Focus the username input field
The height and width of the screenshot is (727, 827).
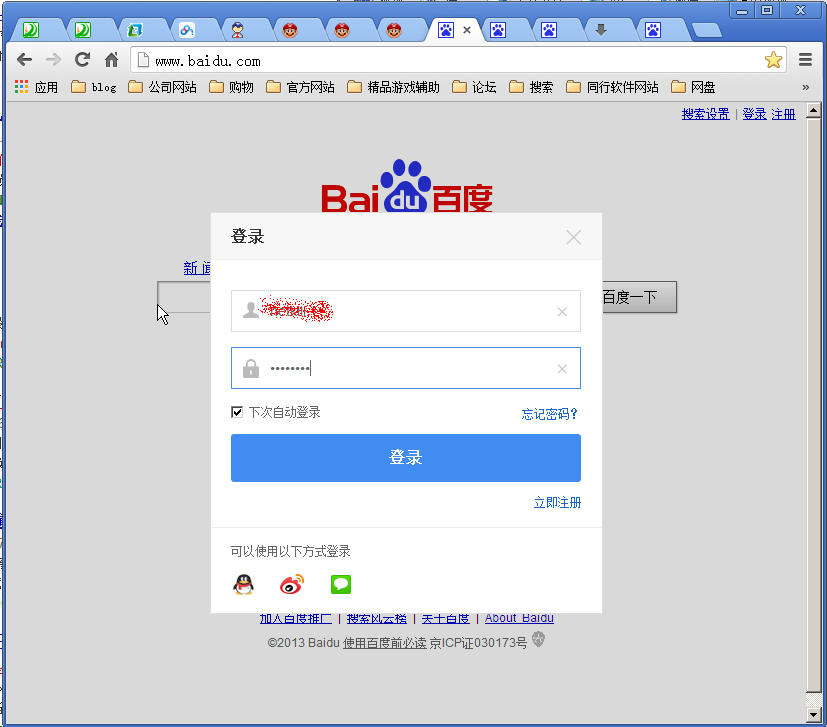406,311
